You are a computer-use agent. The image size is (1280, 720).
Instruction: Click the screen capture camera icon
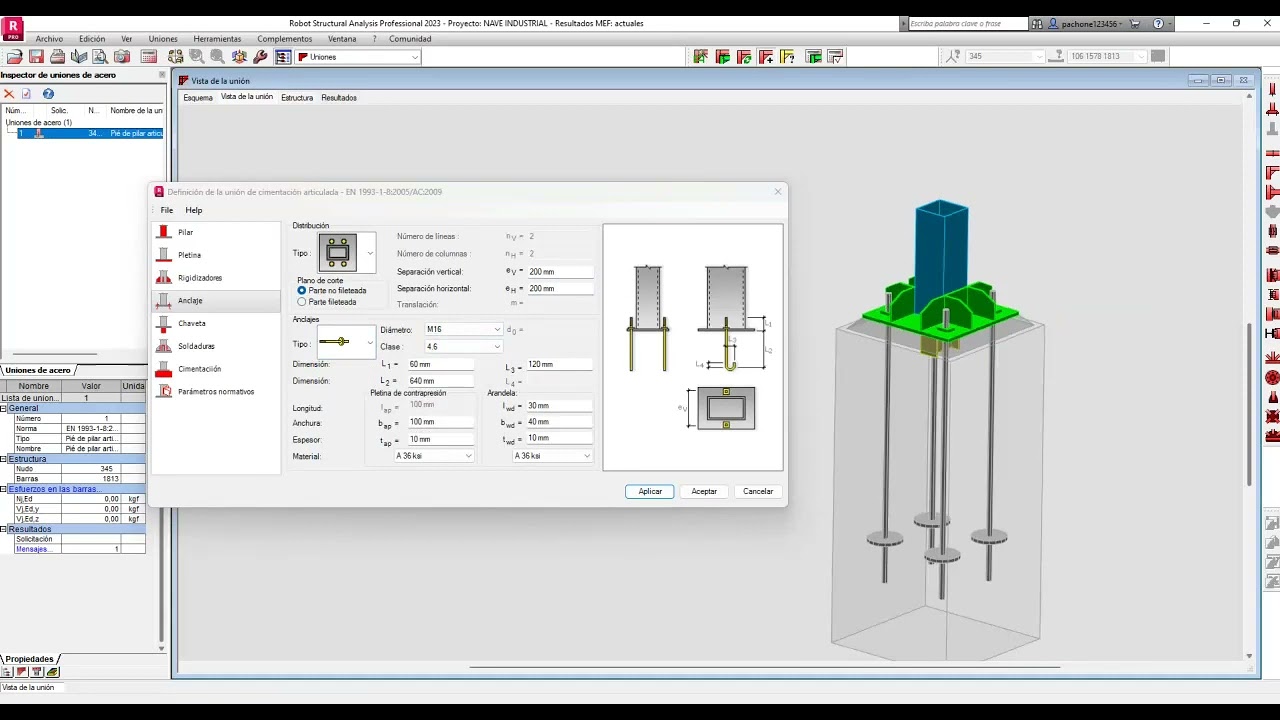[121, 57]
